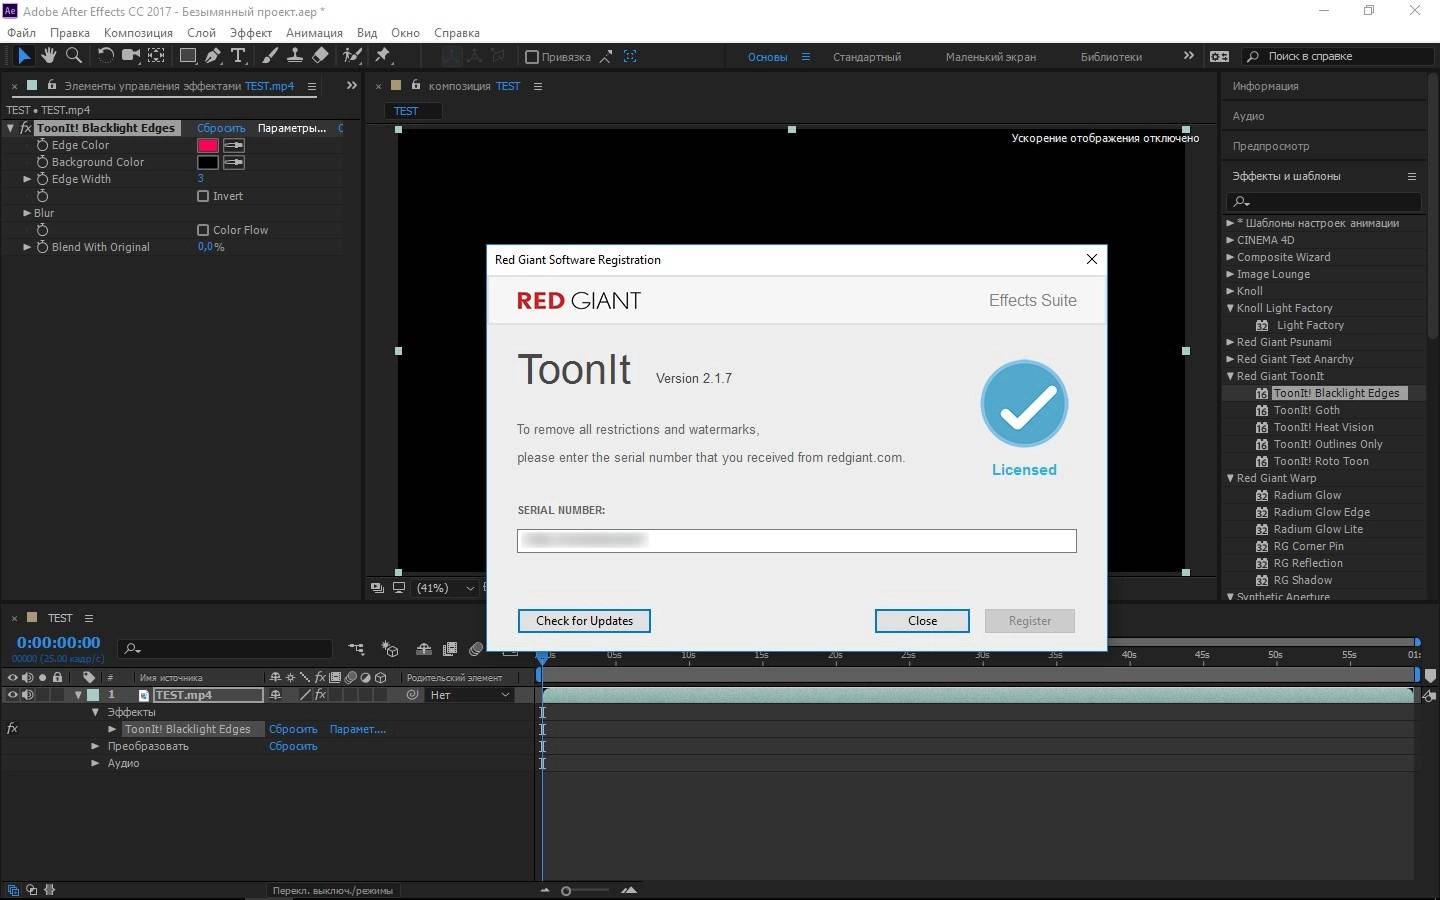
Task: Open the parent dropdown showing Нет
Action: coord(470,695)
